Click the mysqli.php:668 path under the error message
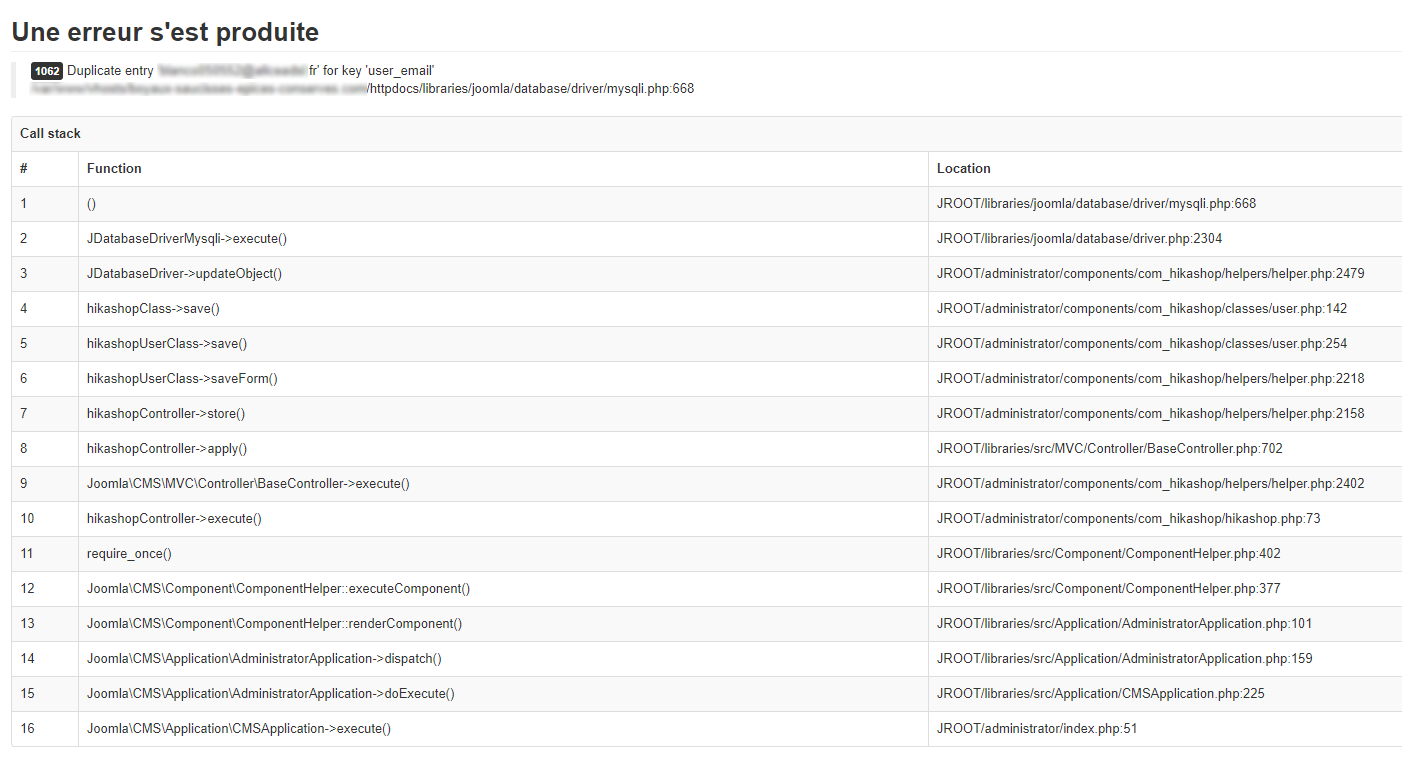This screenshot has width=1402, height=763. [531, 89]
